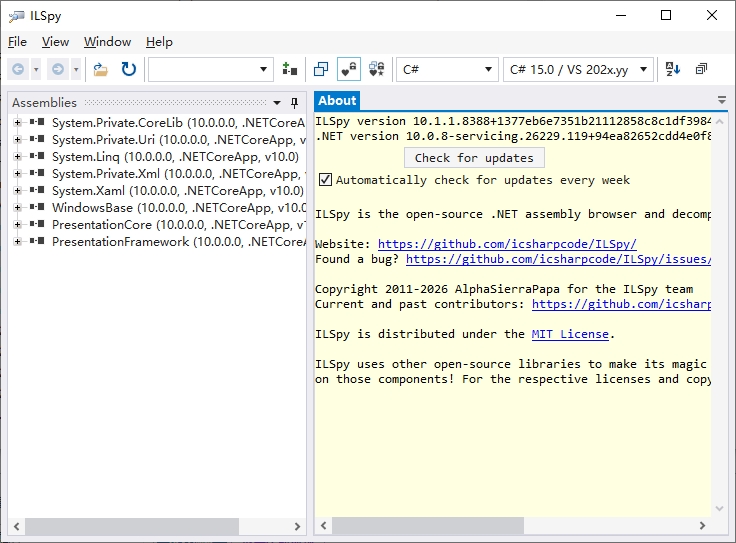The height and width of the screenshot is (543, 736).
Task: Open the Window menu
Action: pos(107,42)
